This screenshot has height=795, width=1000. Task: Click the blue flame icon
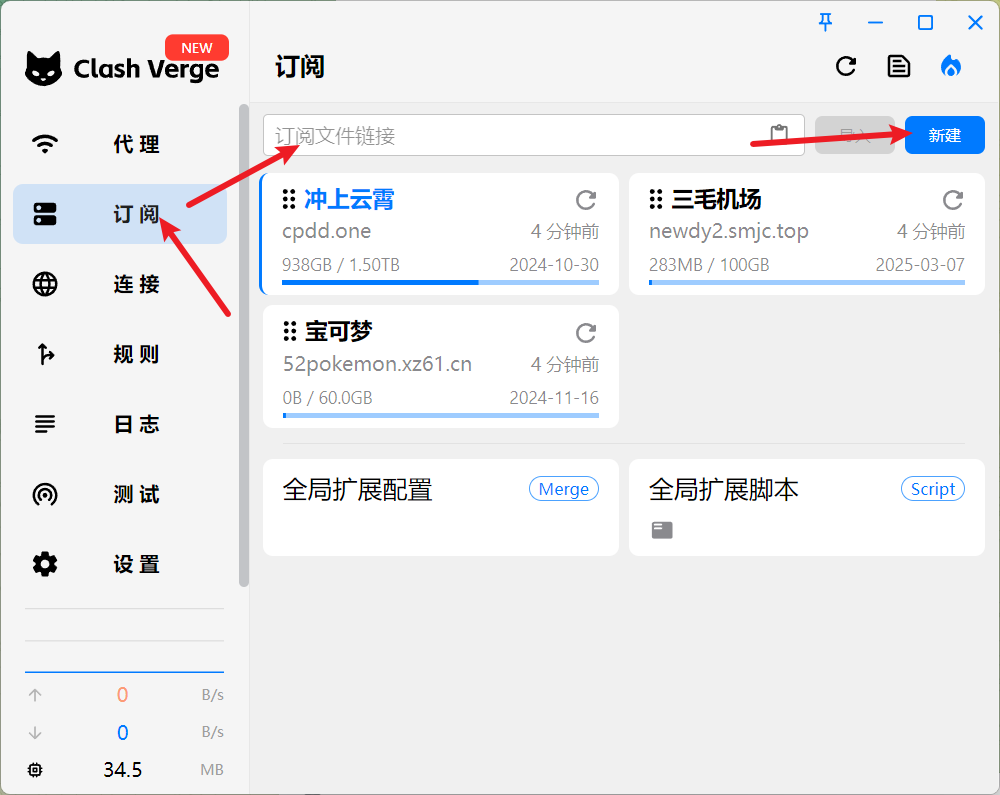point(951,66)
